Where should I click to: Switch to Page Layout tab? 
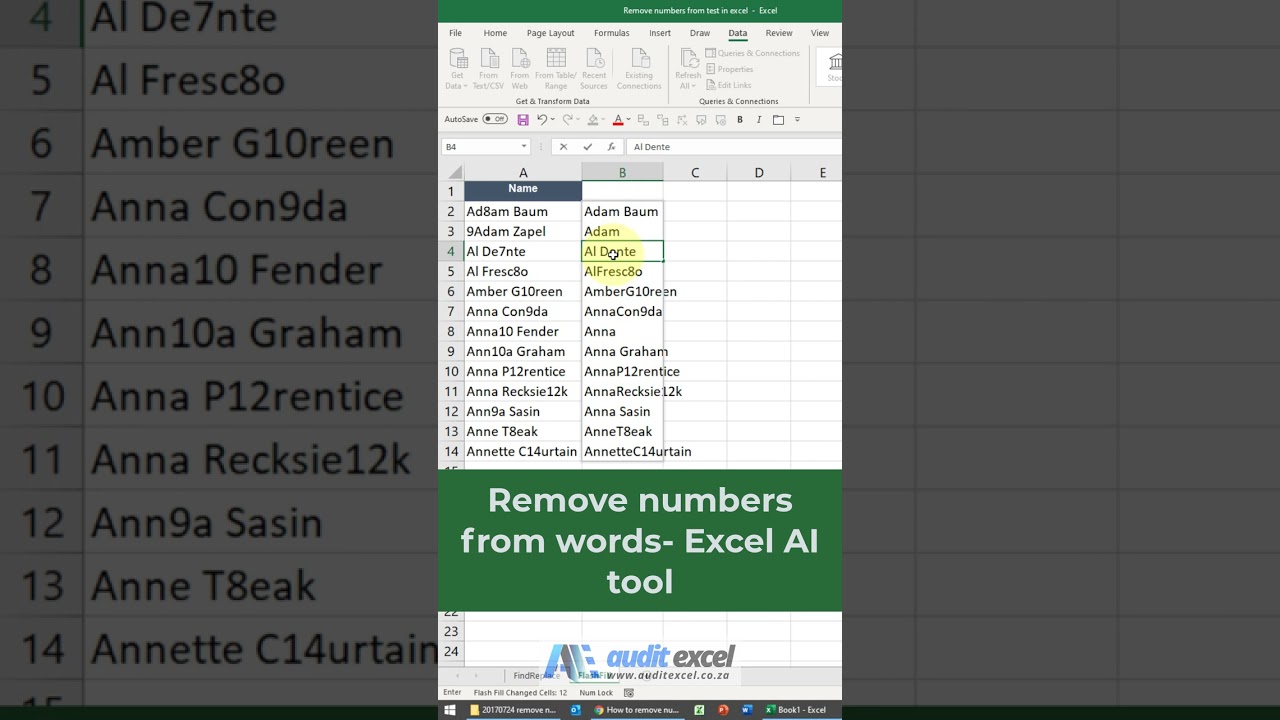point(550,33)
